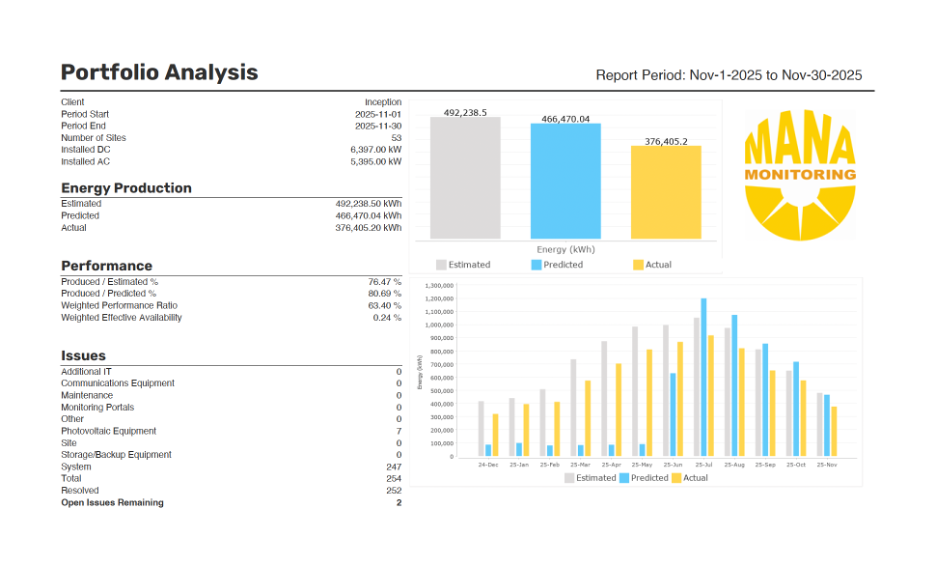Click the Issues section heading
The width and height of the screenshot is (936, 566).
83,356
